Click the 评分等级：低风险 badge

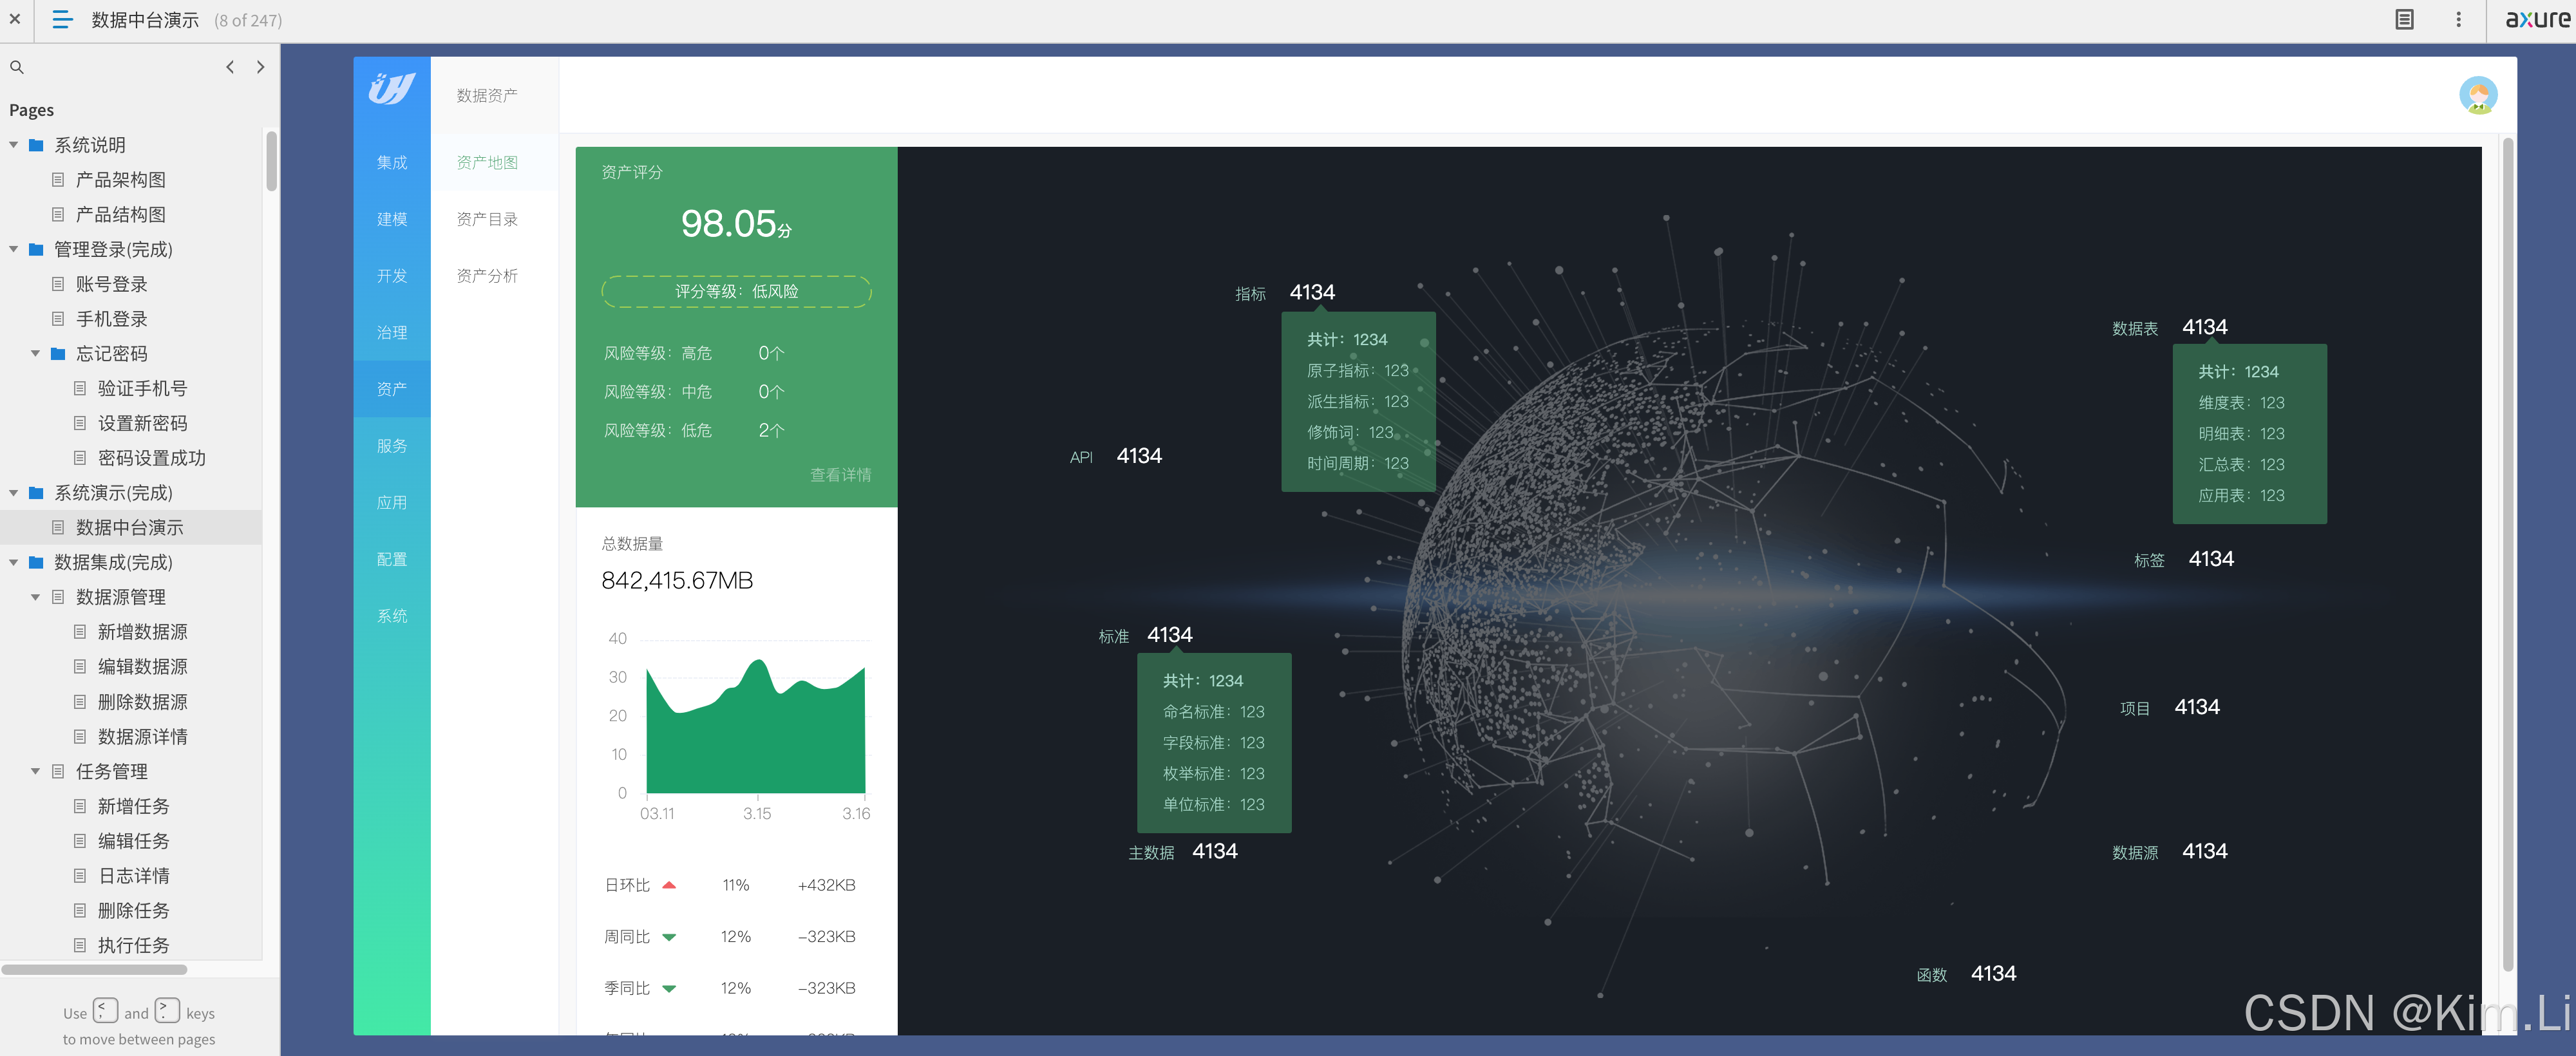(x=736, y=291)
